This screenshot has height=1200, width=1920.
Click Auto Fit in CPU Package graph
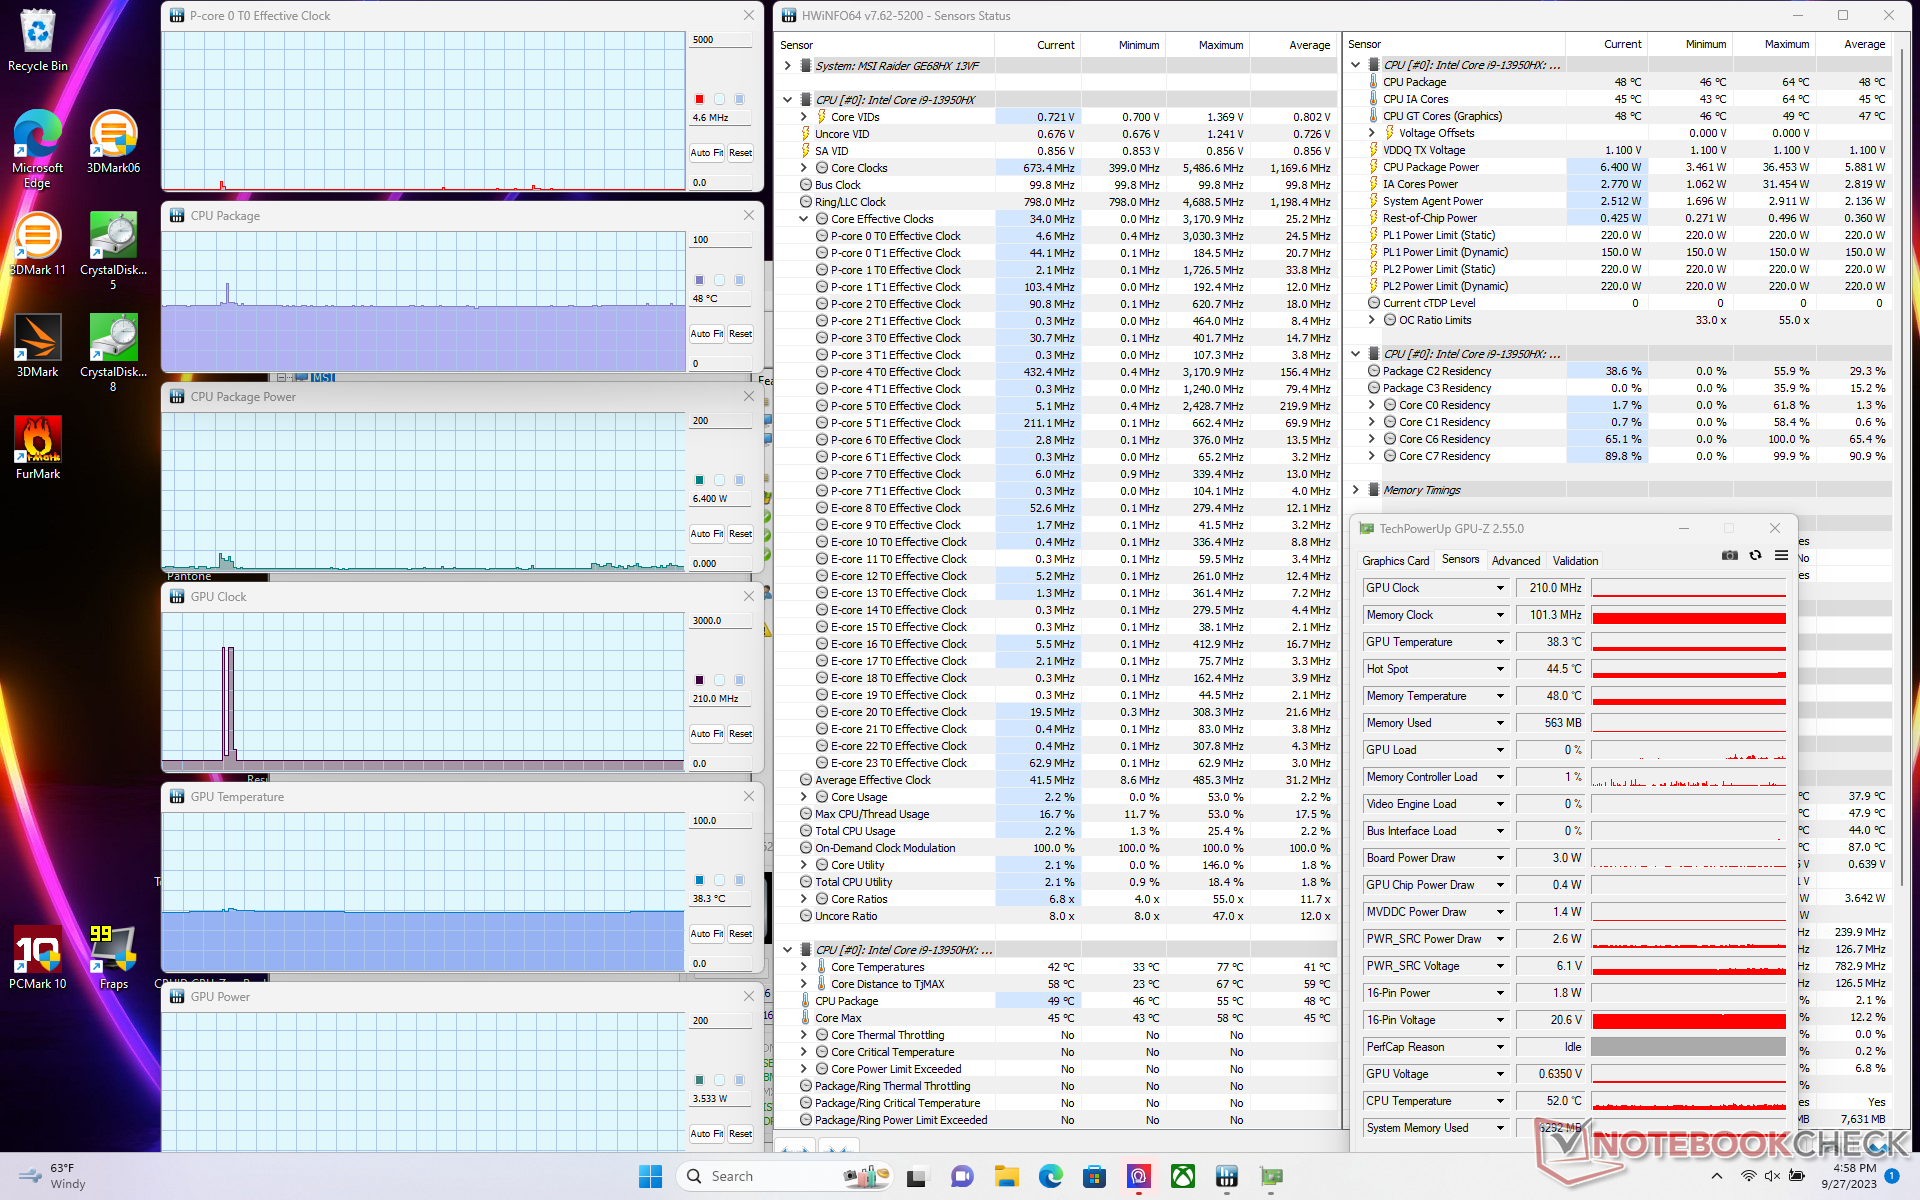(706, 334)
